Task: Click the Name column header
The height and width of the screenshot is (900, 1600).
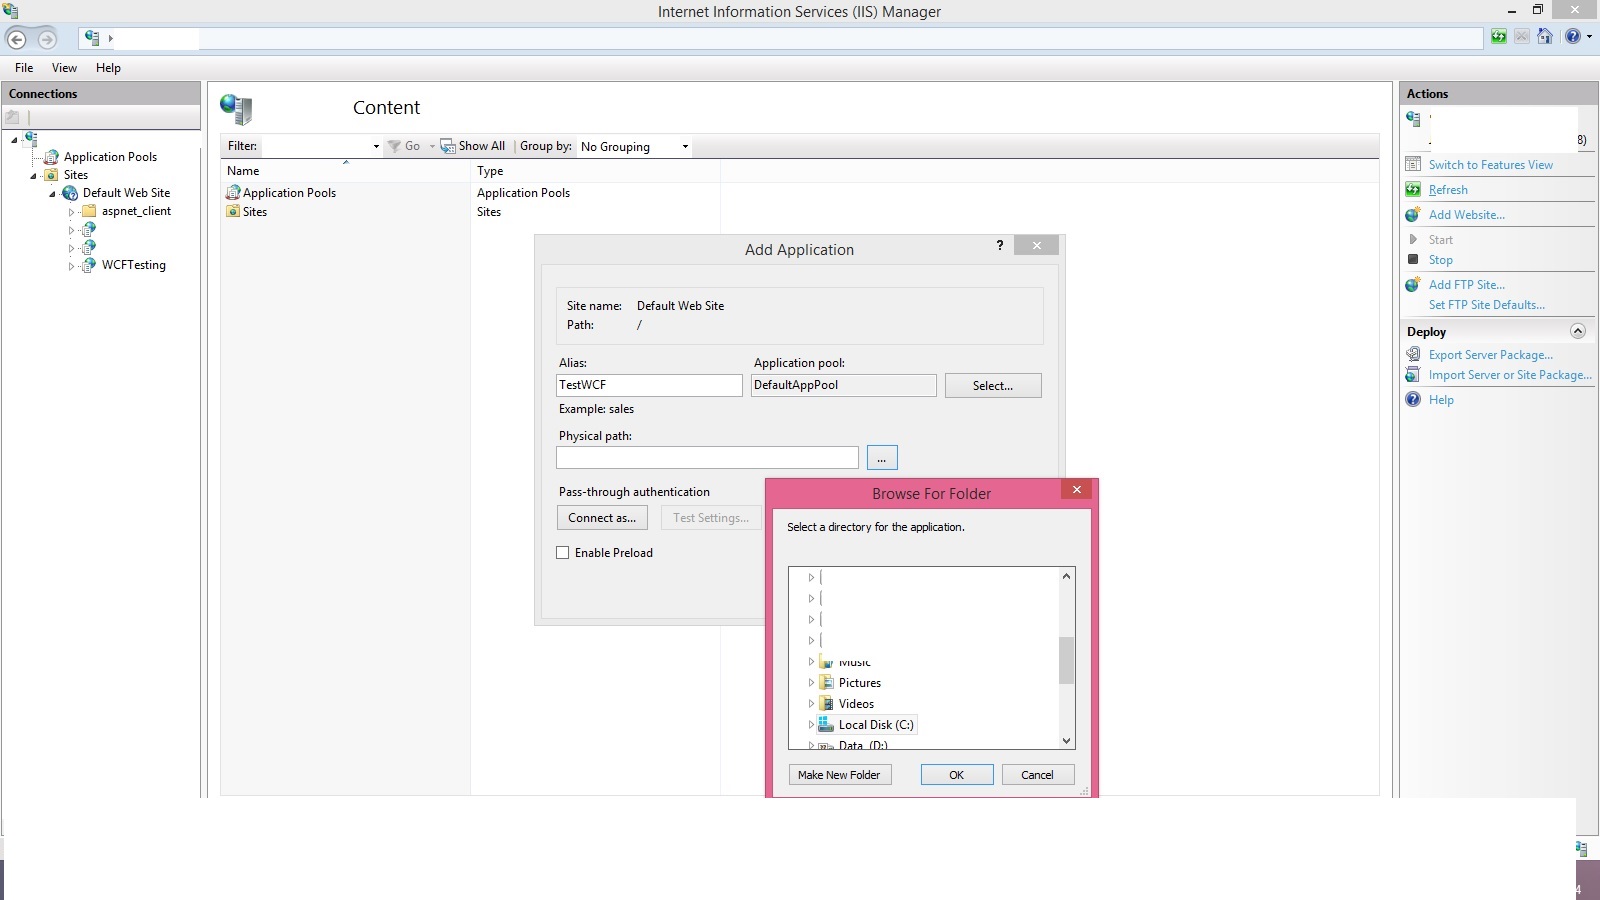Action: coord(346,171)
